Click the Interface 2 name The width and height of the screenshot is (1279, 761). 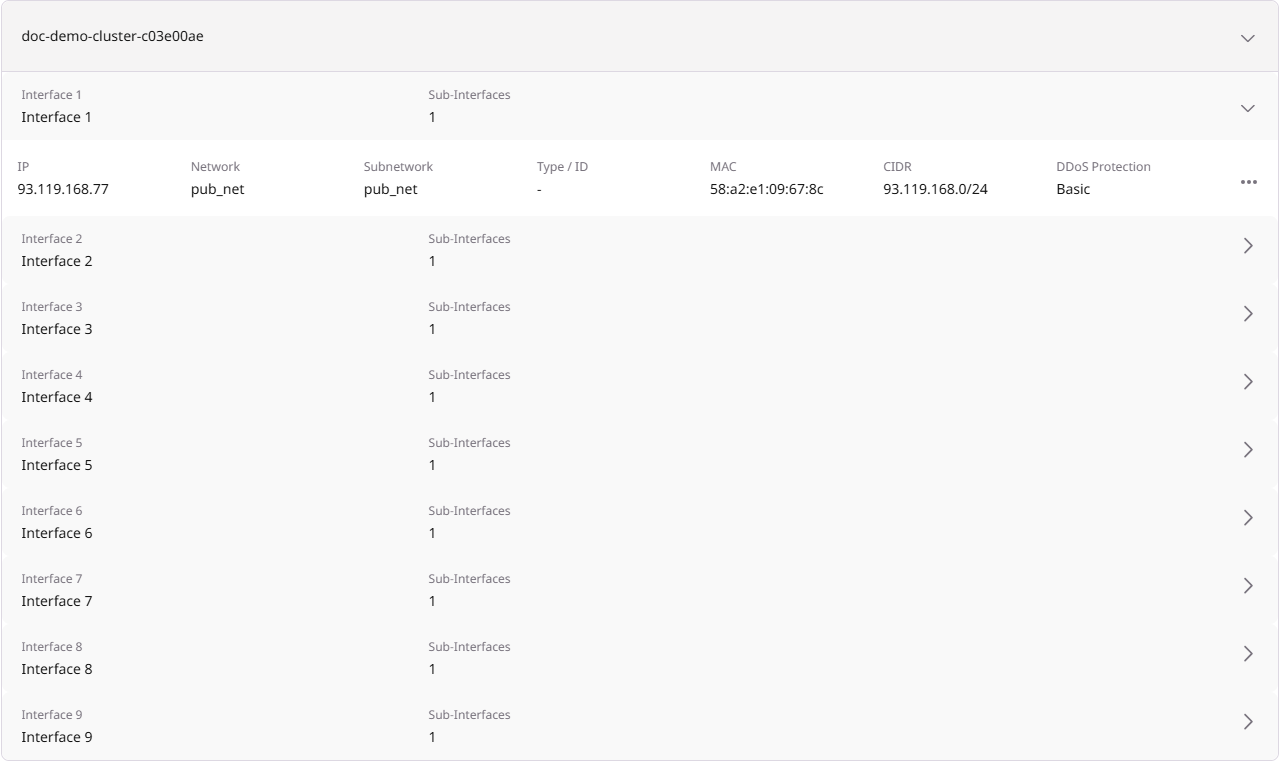coord(57,261)
